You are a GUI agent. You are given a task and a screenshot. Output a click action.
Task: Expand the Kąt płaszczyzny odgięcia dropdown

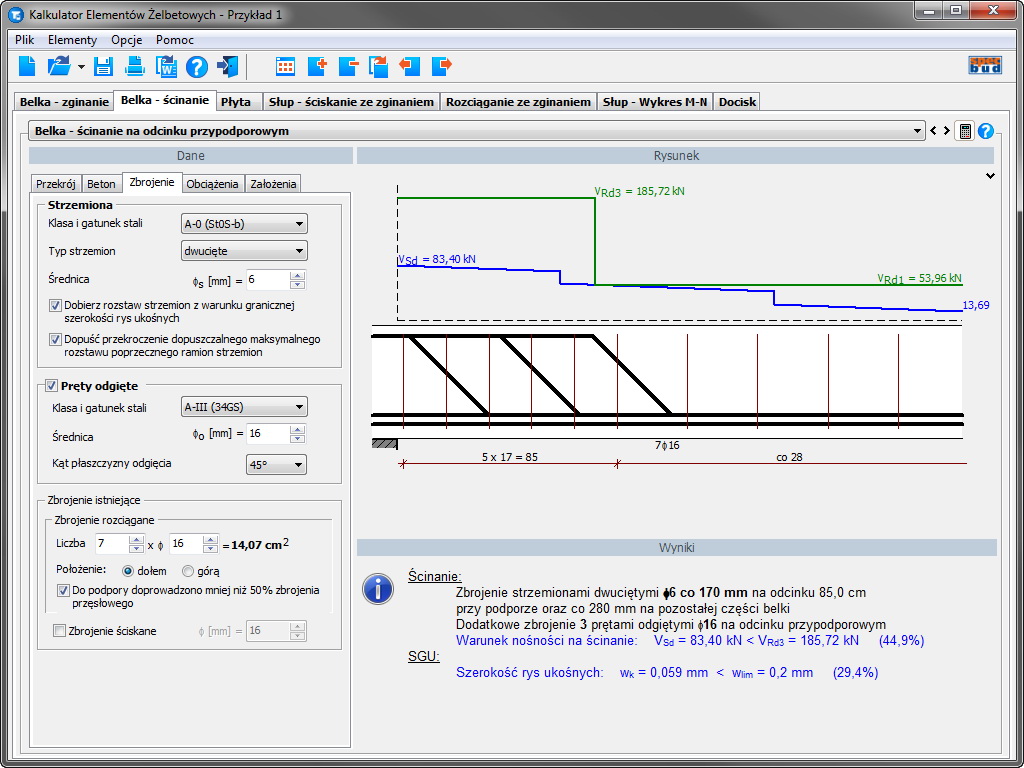276,464
